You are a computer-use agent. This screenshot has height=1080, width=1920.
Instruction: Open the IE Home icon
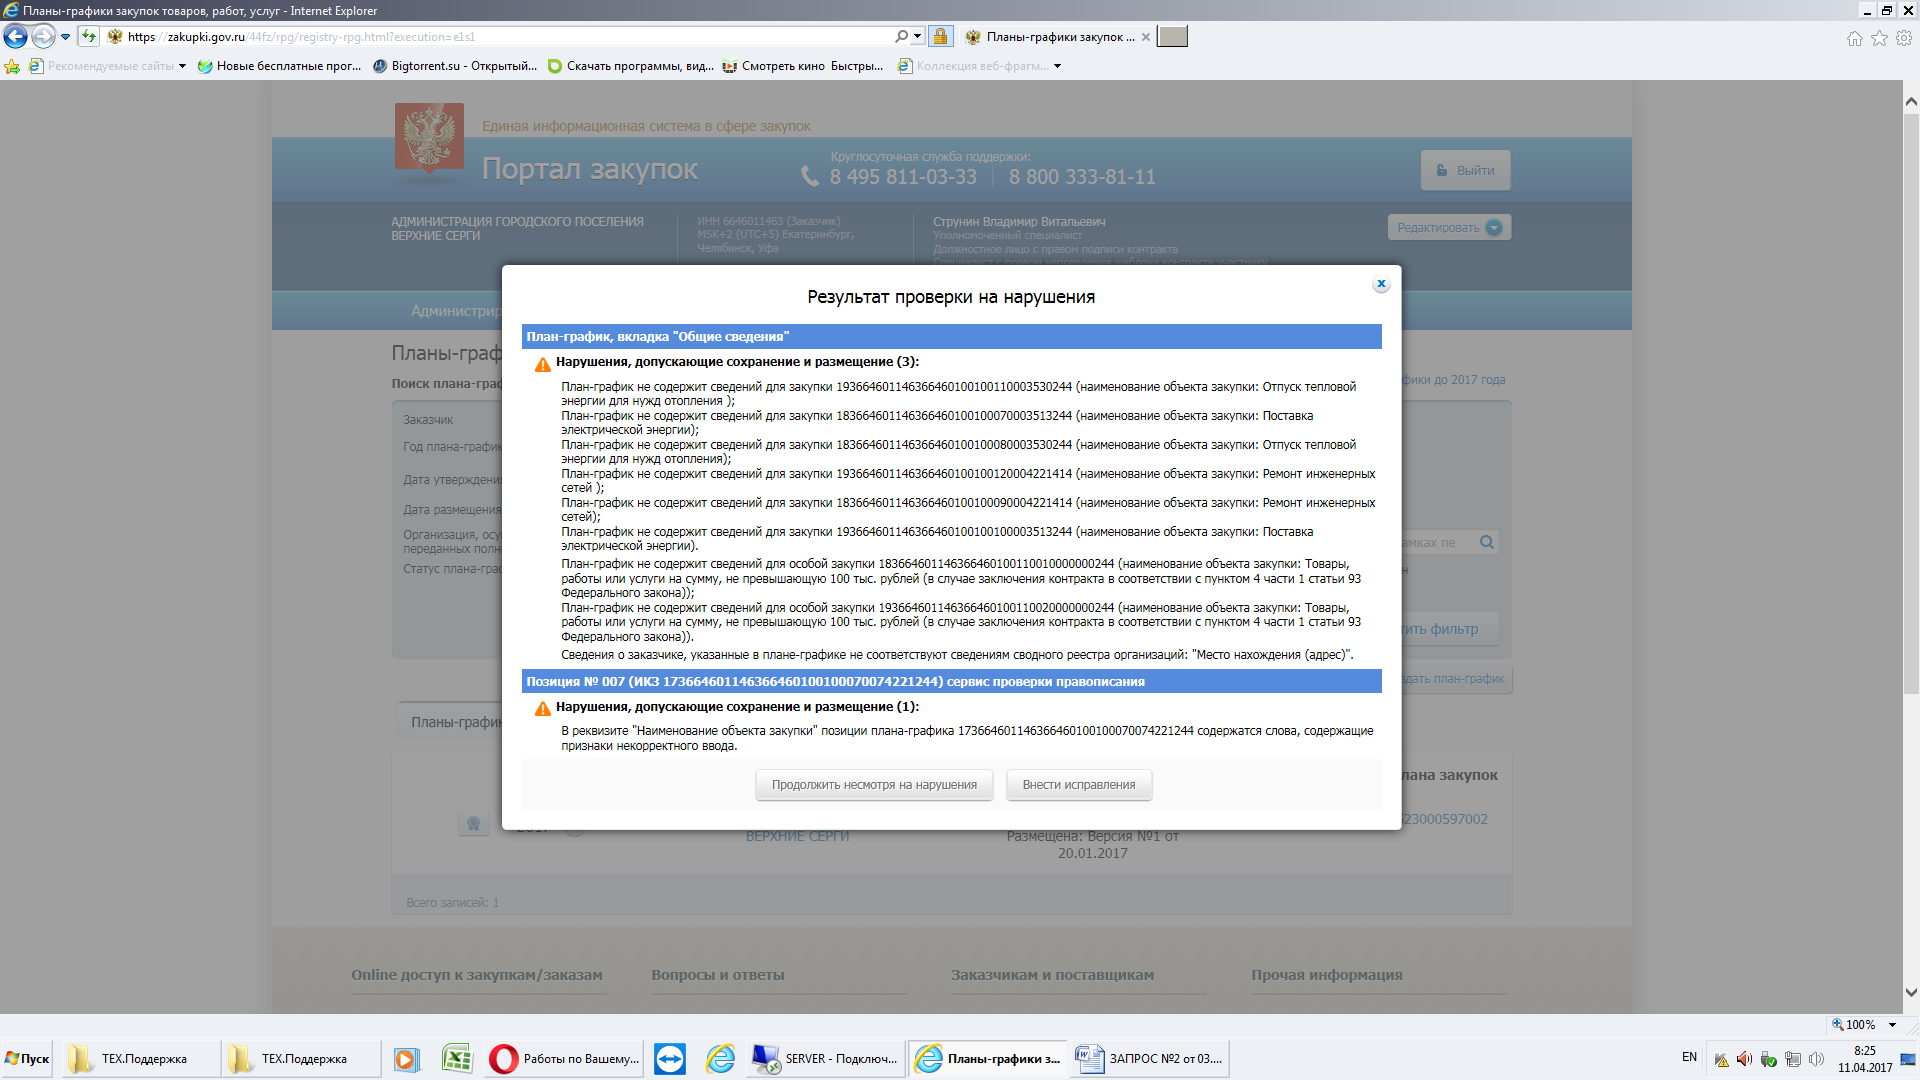click(1855, 38)
